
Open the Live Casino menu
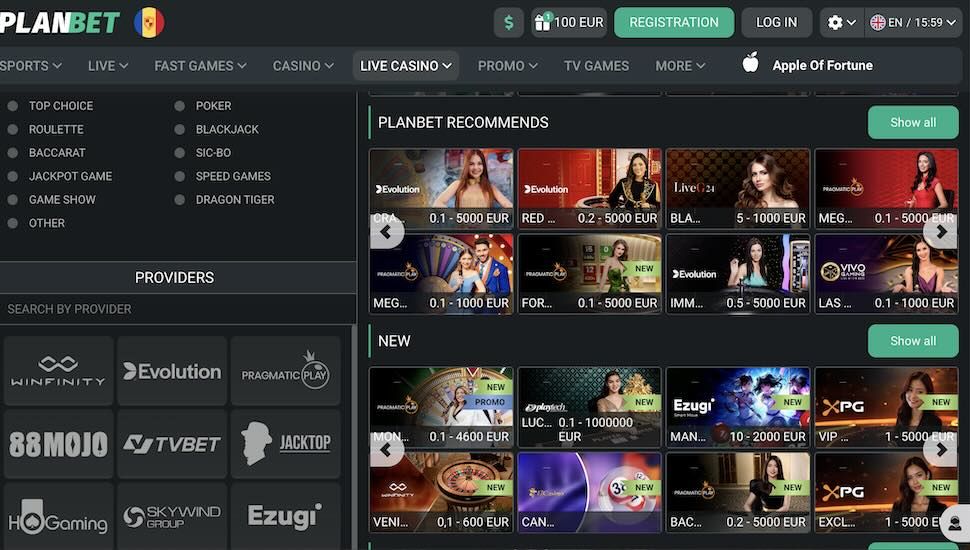pos(405,66)
